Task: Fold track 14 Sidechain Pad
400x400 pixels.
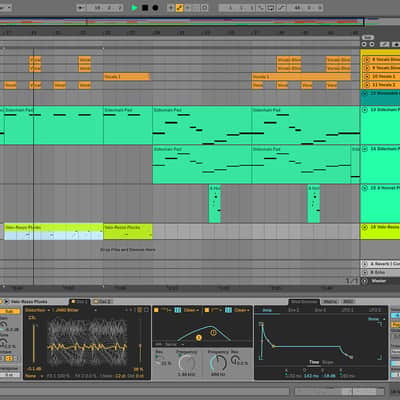Action: pyautogui.click(x=365, y=149)
